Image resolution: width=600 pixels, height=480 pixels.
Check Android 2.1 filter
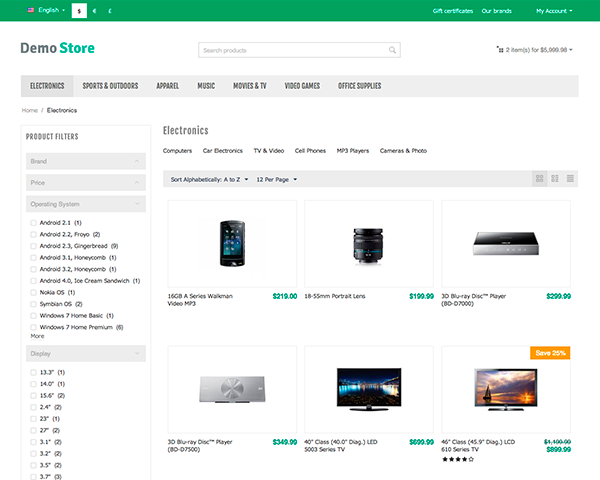tap(33, 223)
